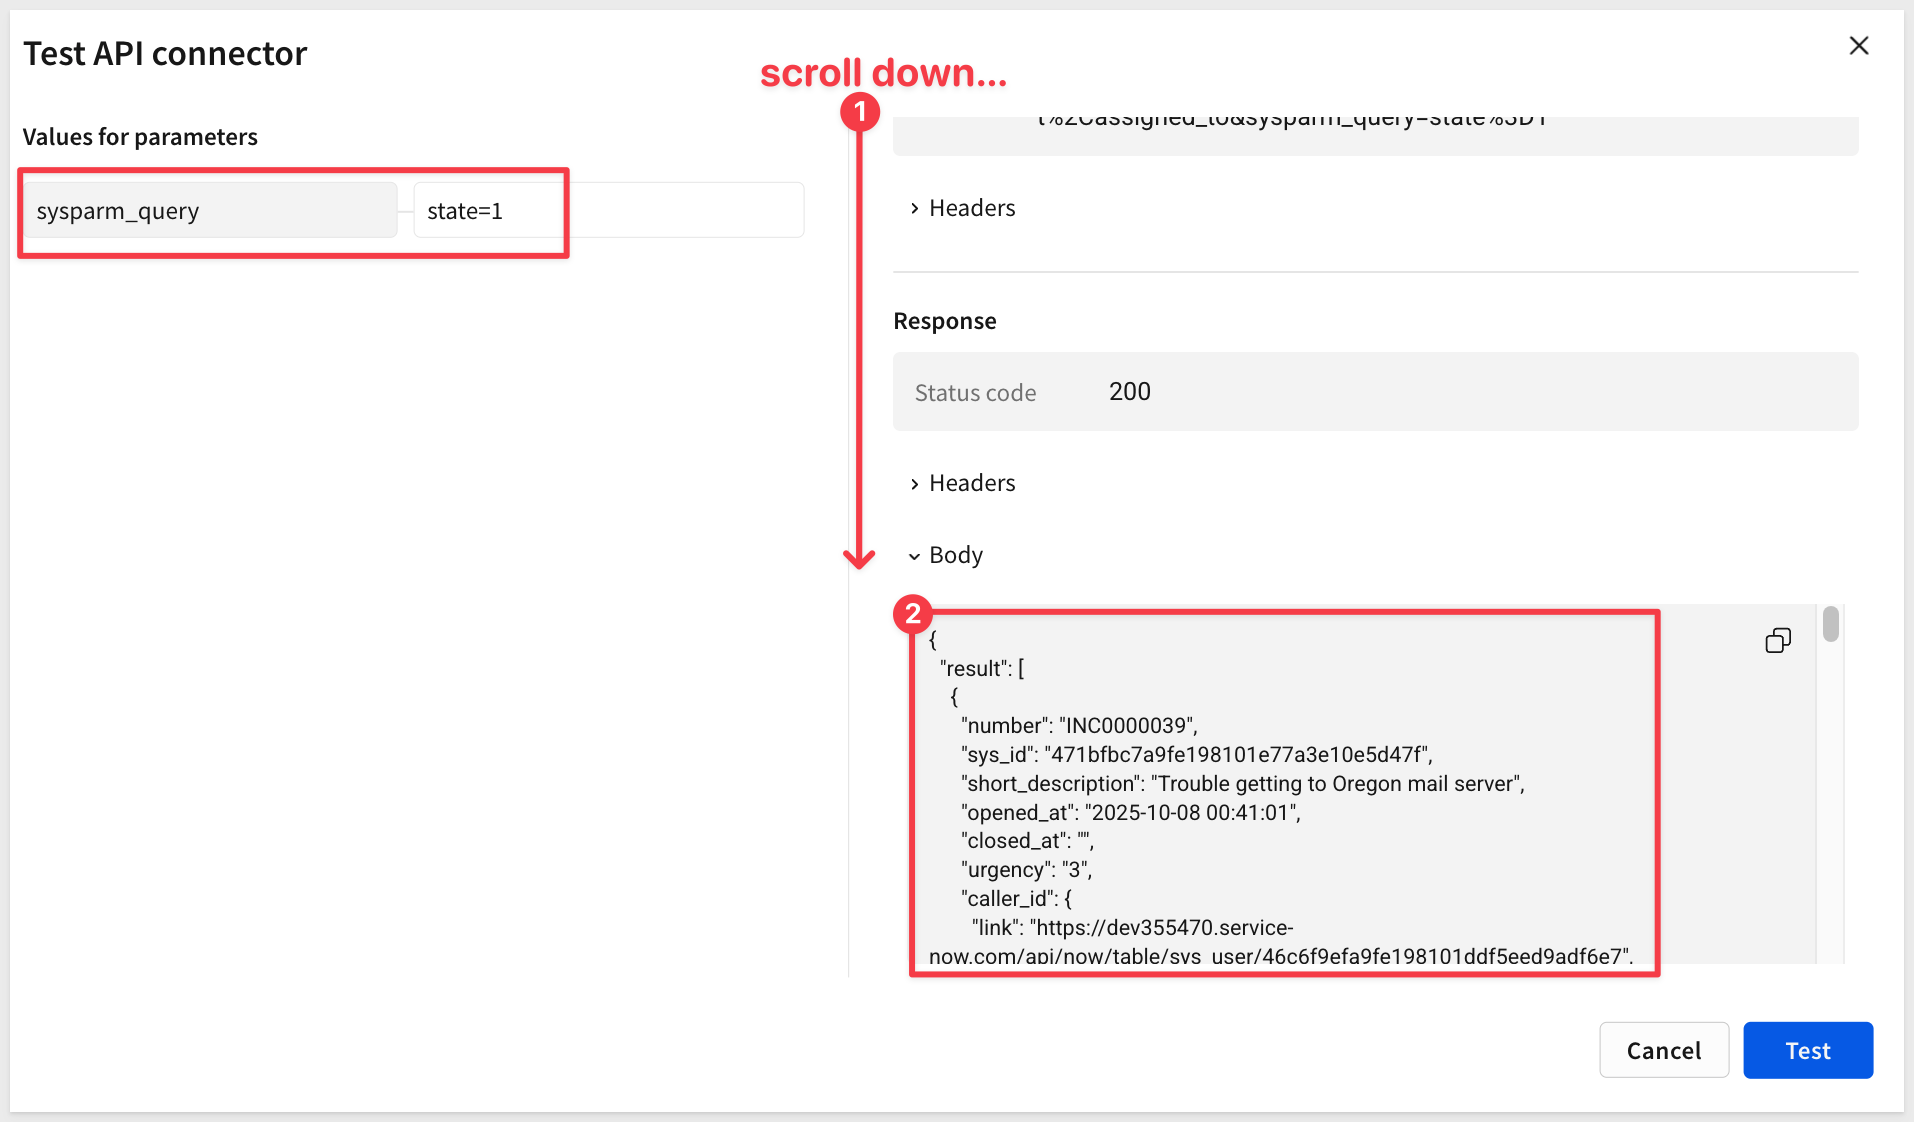The width and height of the screenshot is (1914, 1122).
Task: Click the red step 2 annotation badge
Action: pos(912,614)
